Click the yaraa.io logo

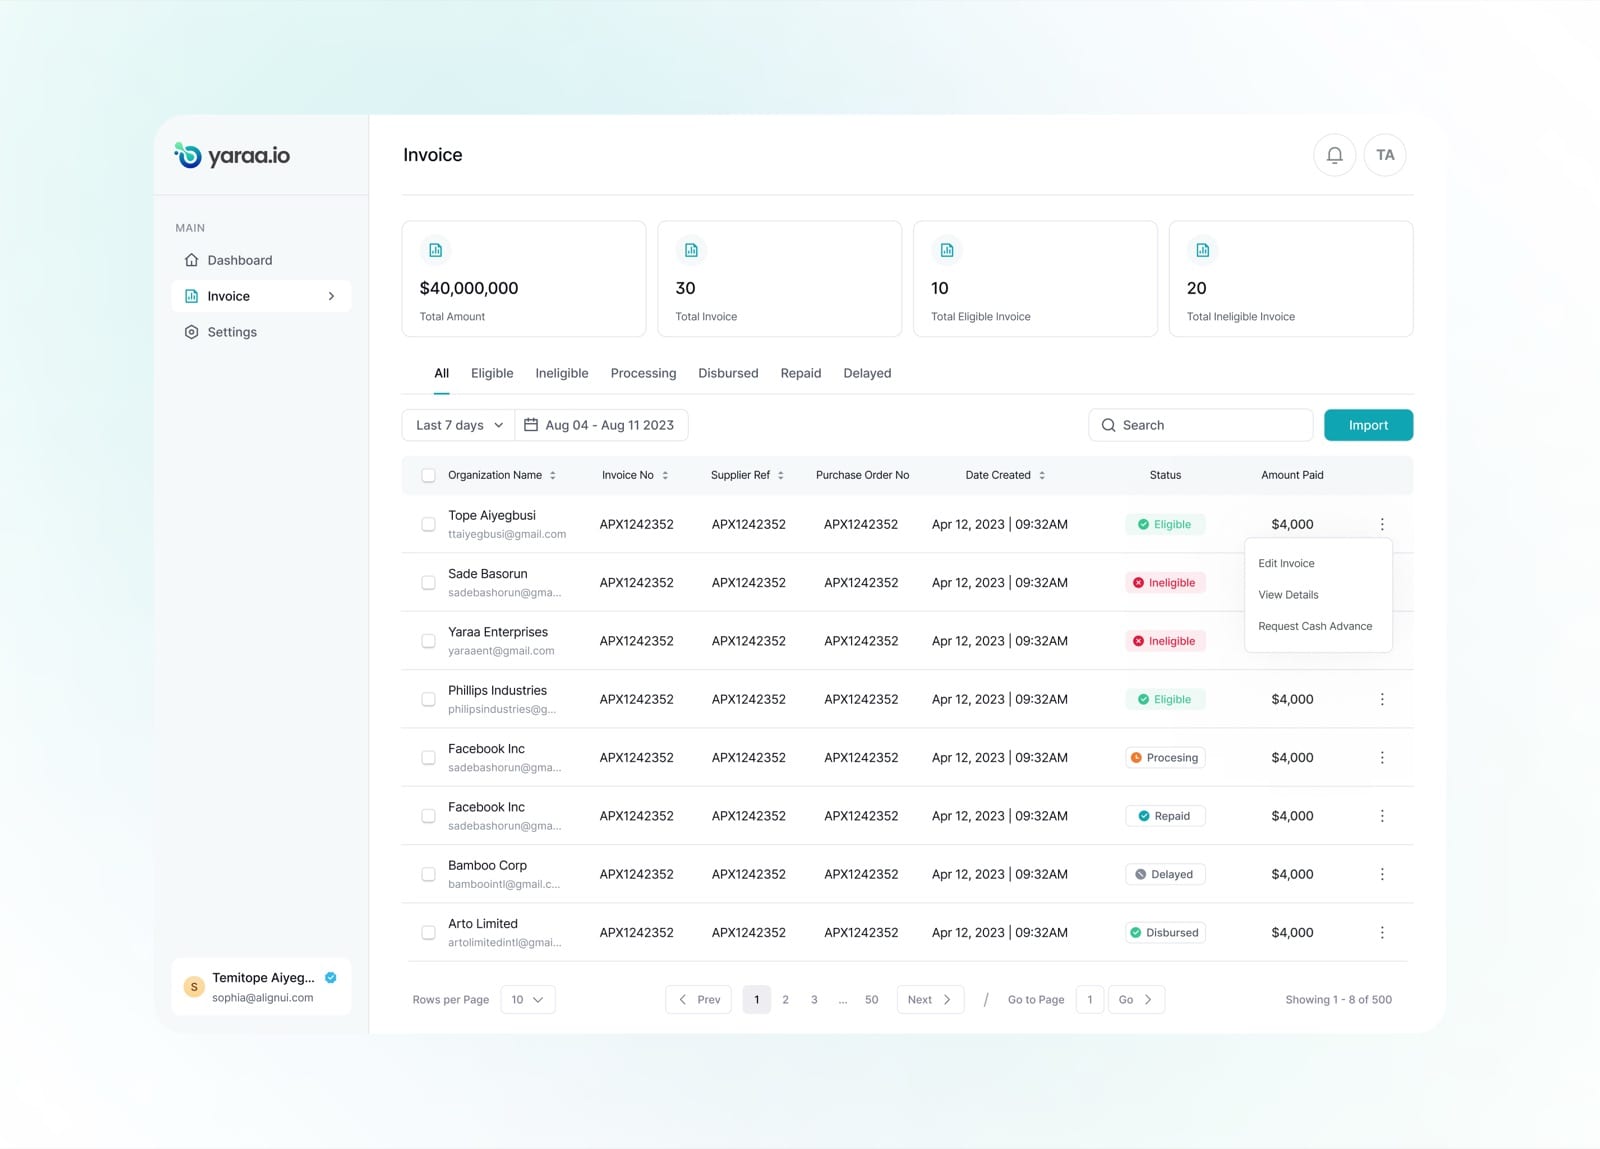(x=232, y=155)
